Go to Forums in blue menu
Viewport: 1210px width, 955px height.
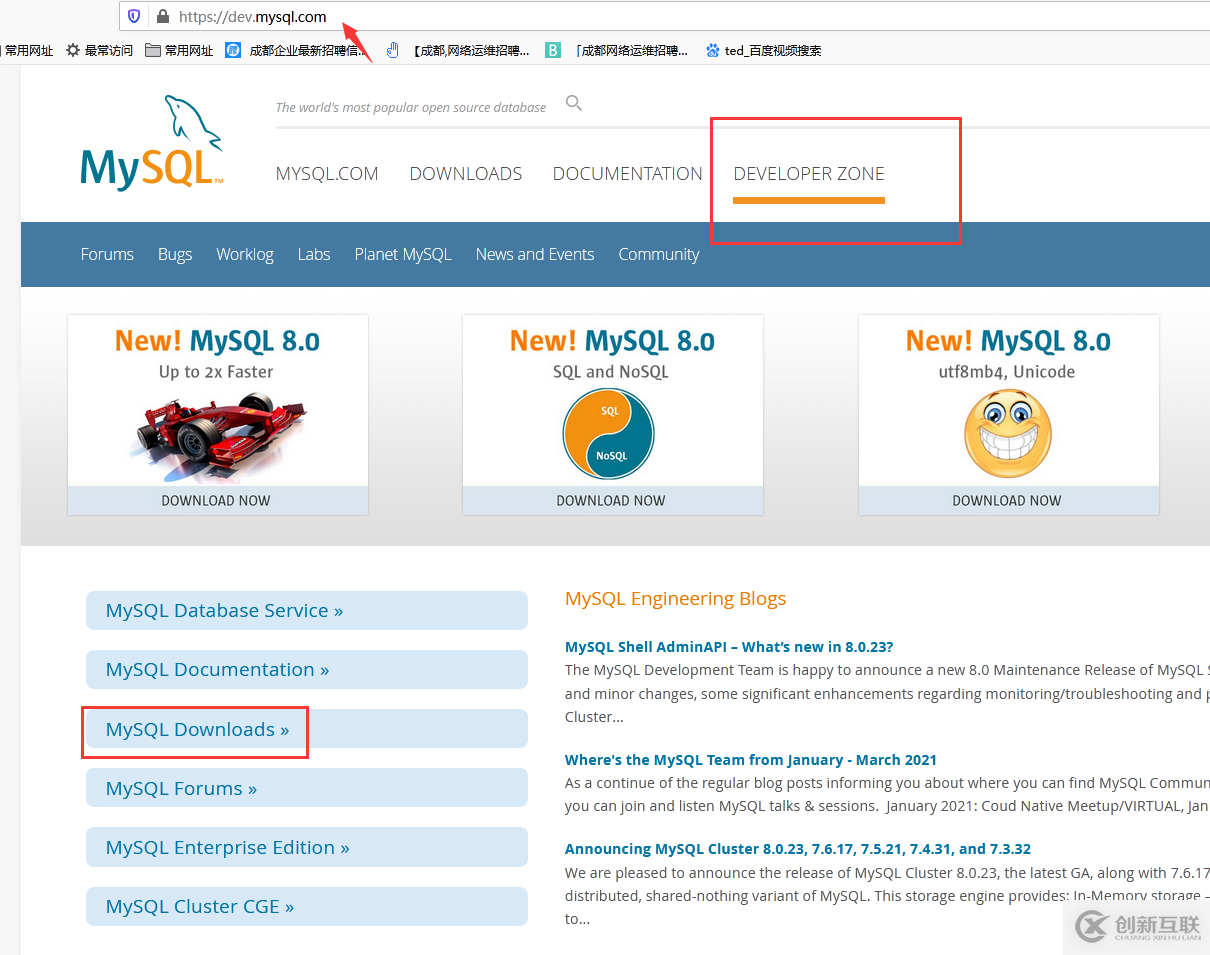107,254
